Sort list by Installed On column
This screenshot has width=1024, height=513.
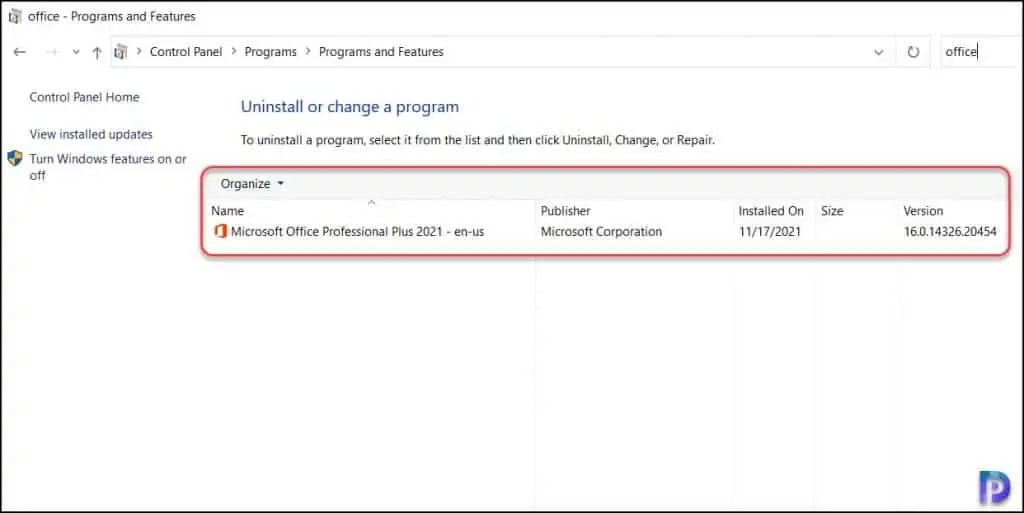(x=771, y=211)
